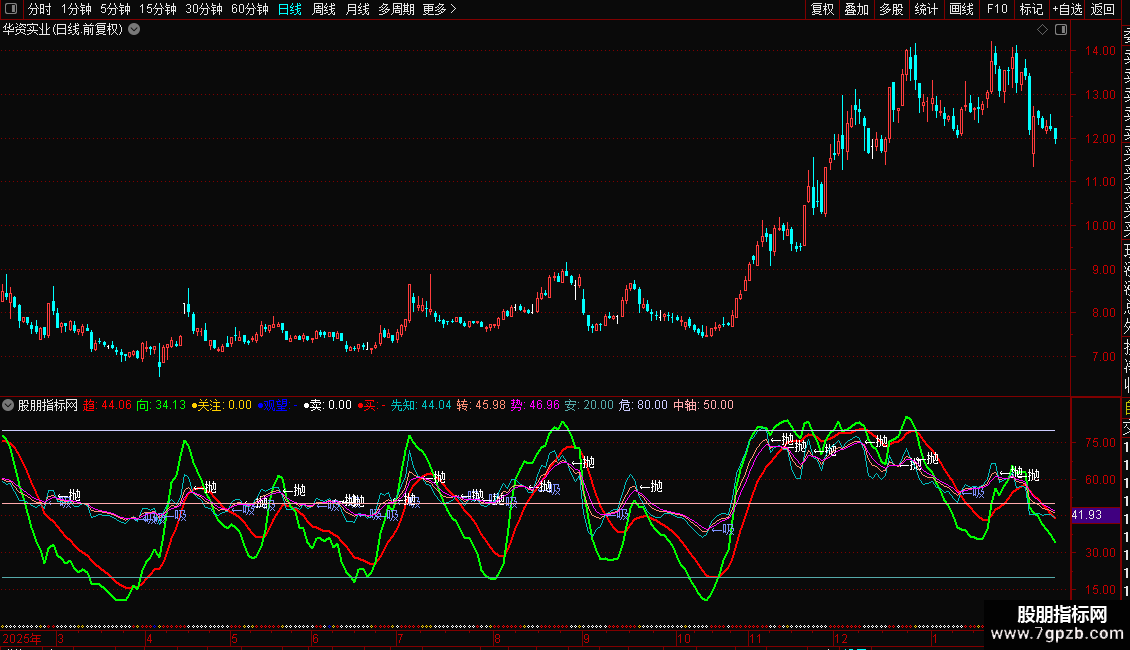Open 叠加 overlay tool
The height and width of the screenshot is (650, 1130).
(x=856, y=9)
